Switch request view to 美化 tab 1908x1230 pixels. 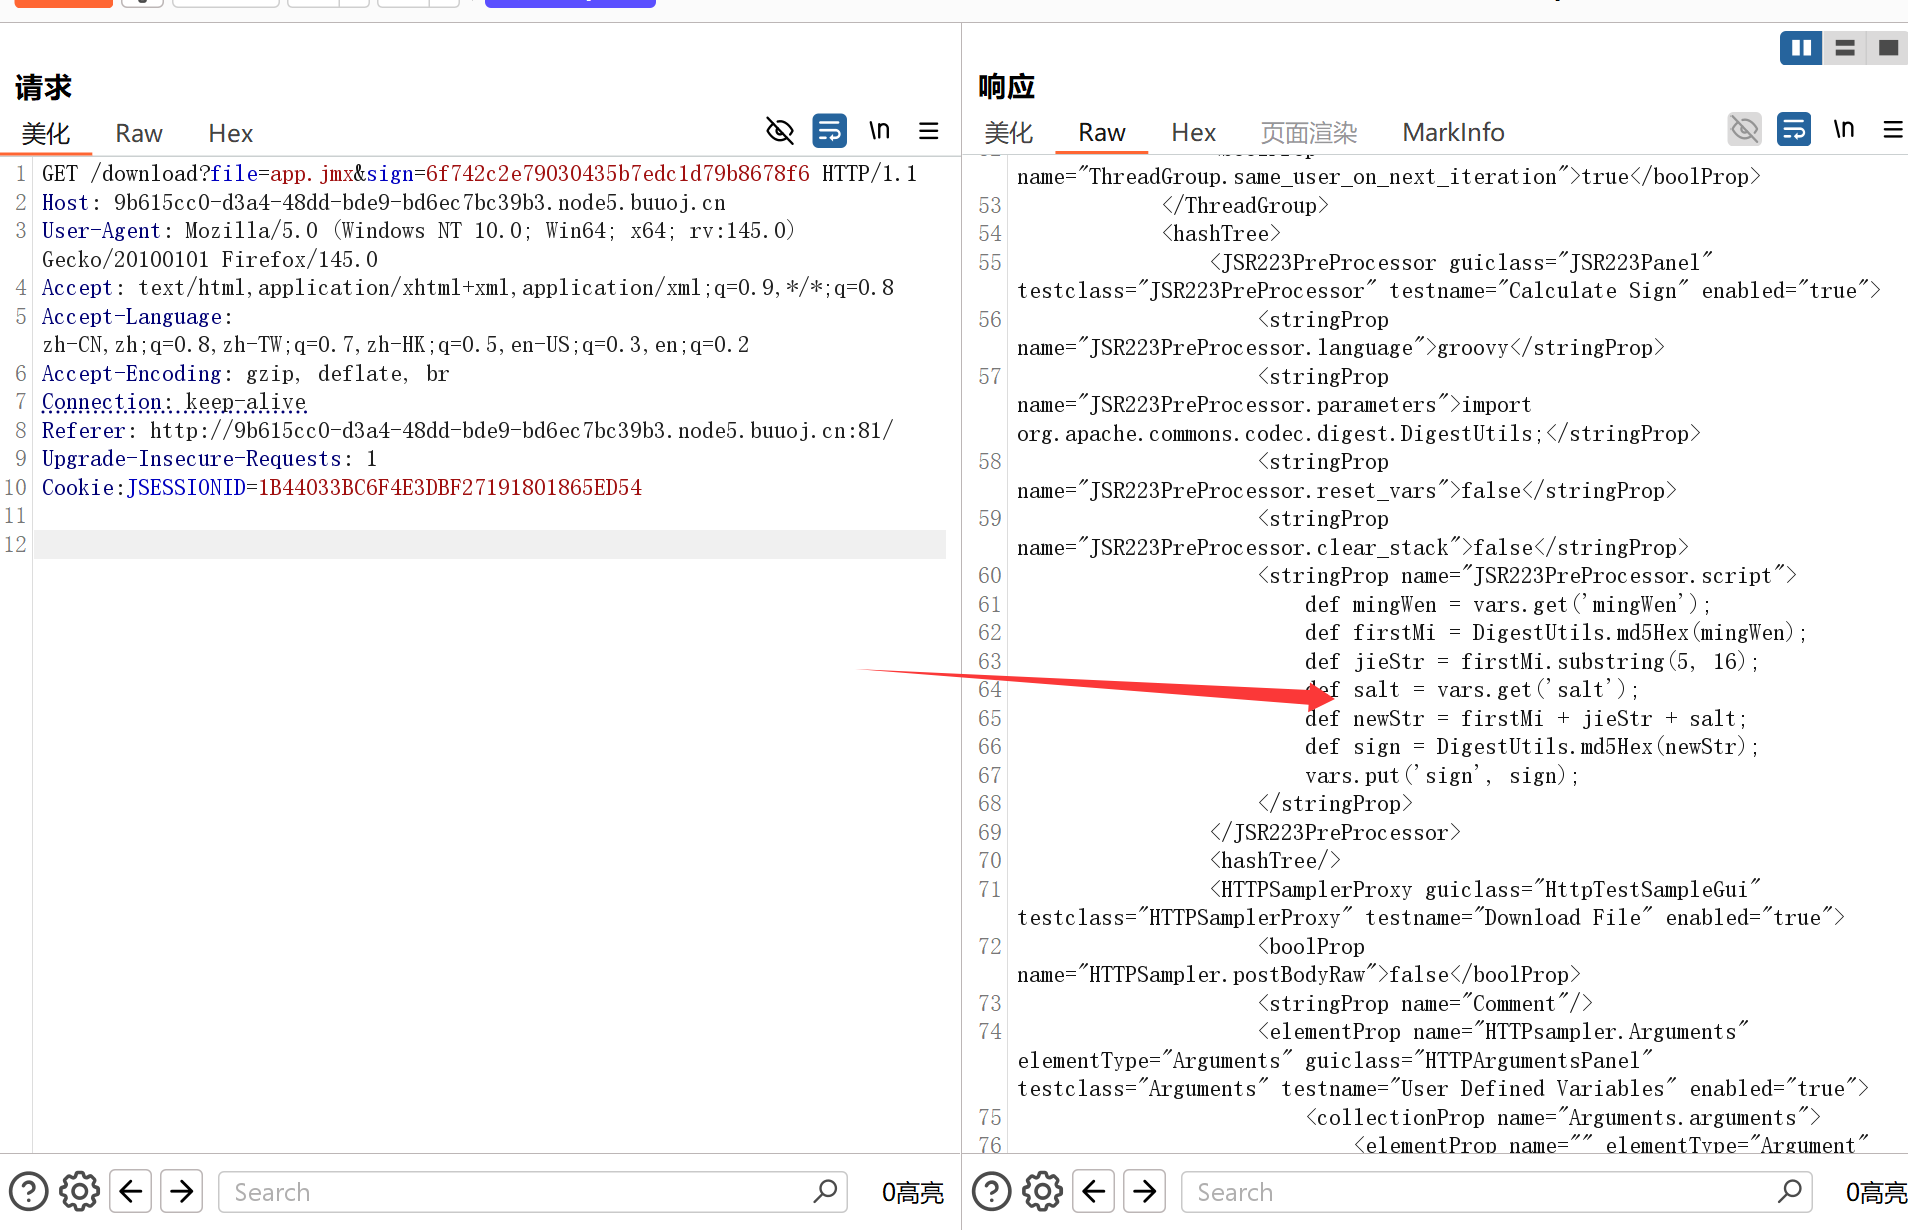pos(46,134)
